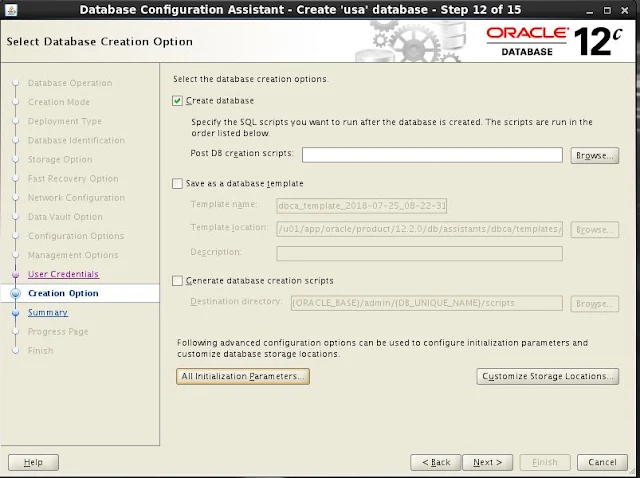The width and height of the screenshot is (640, 478).
Task: Click the Template name field
Action: (x=362, y=206)
